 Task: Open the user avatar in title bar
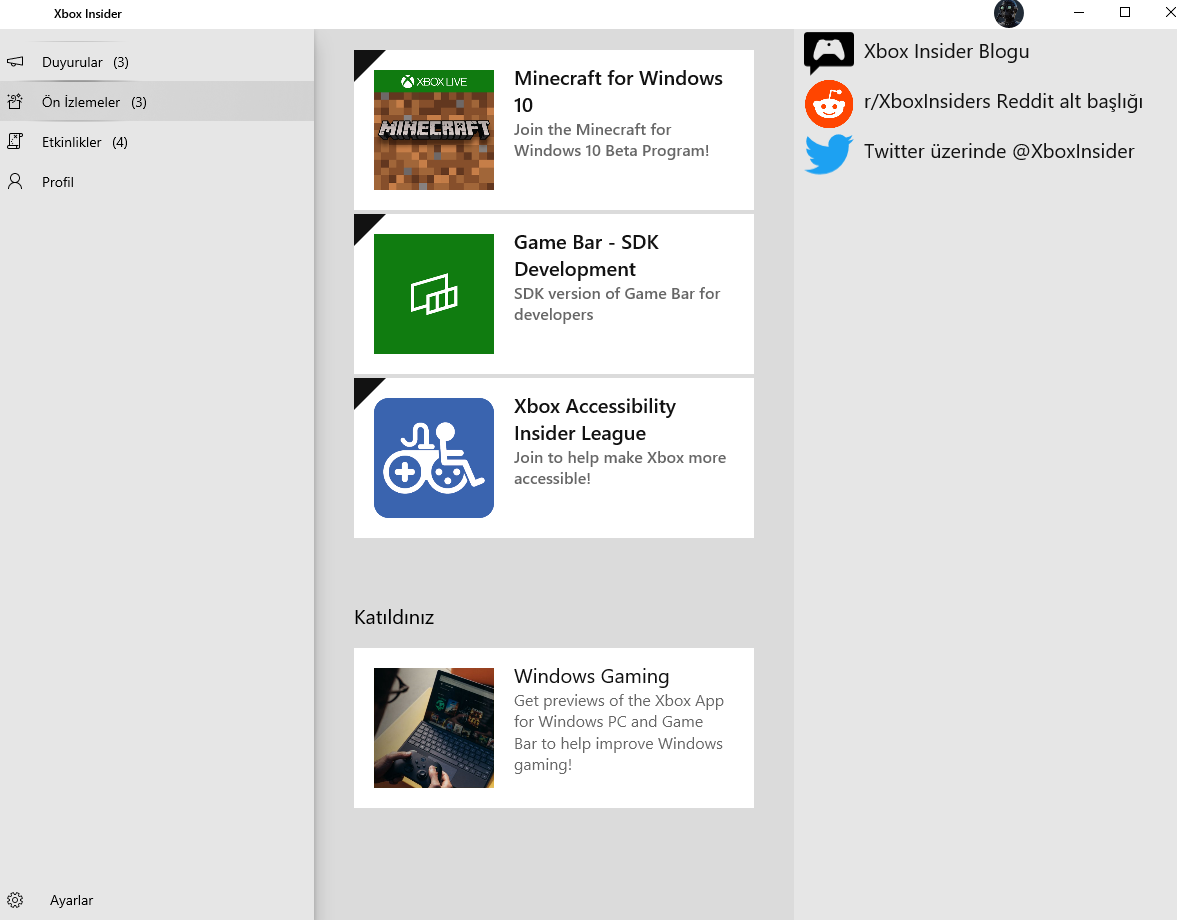click(x=1008, y=14)
